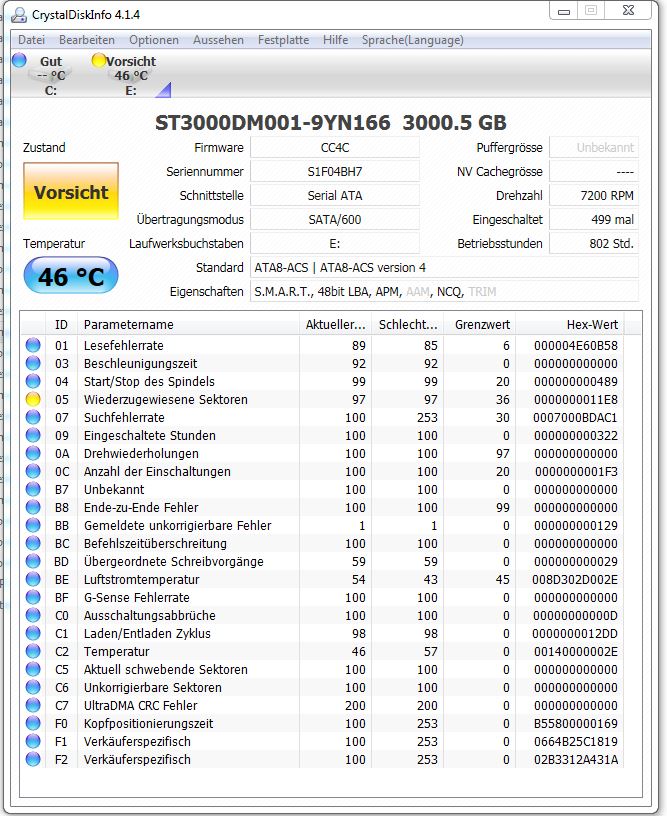The image size is (667, 816).
Task: Click the Standard field ATA8-ACS
Action: point(444,267)
